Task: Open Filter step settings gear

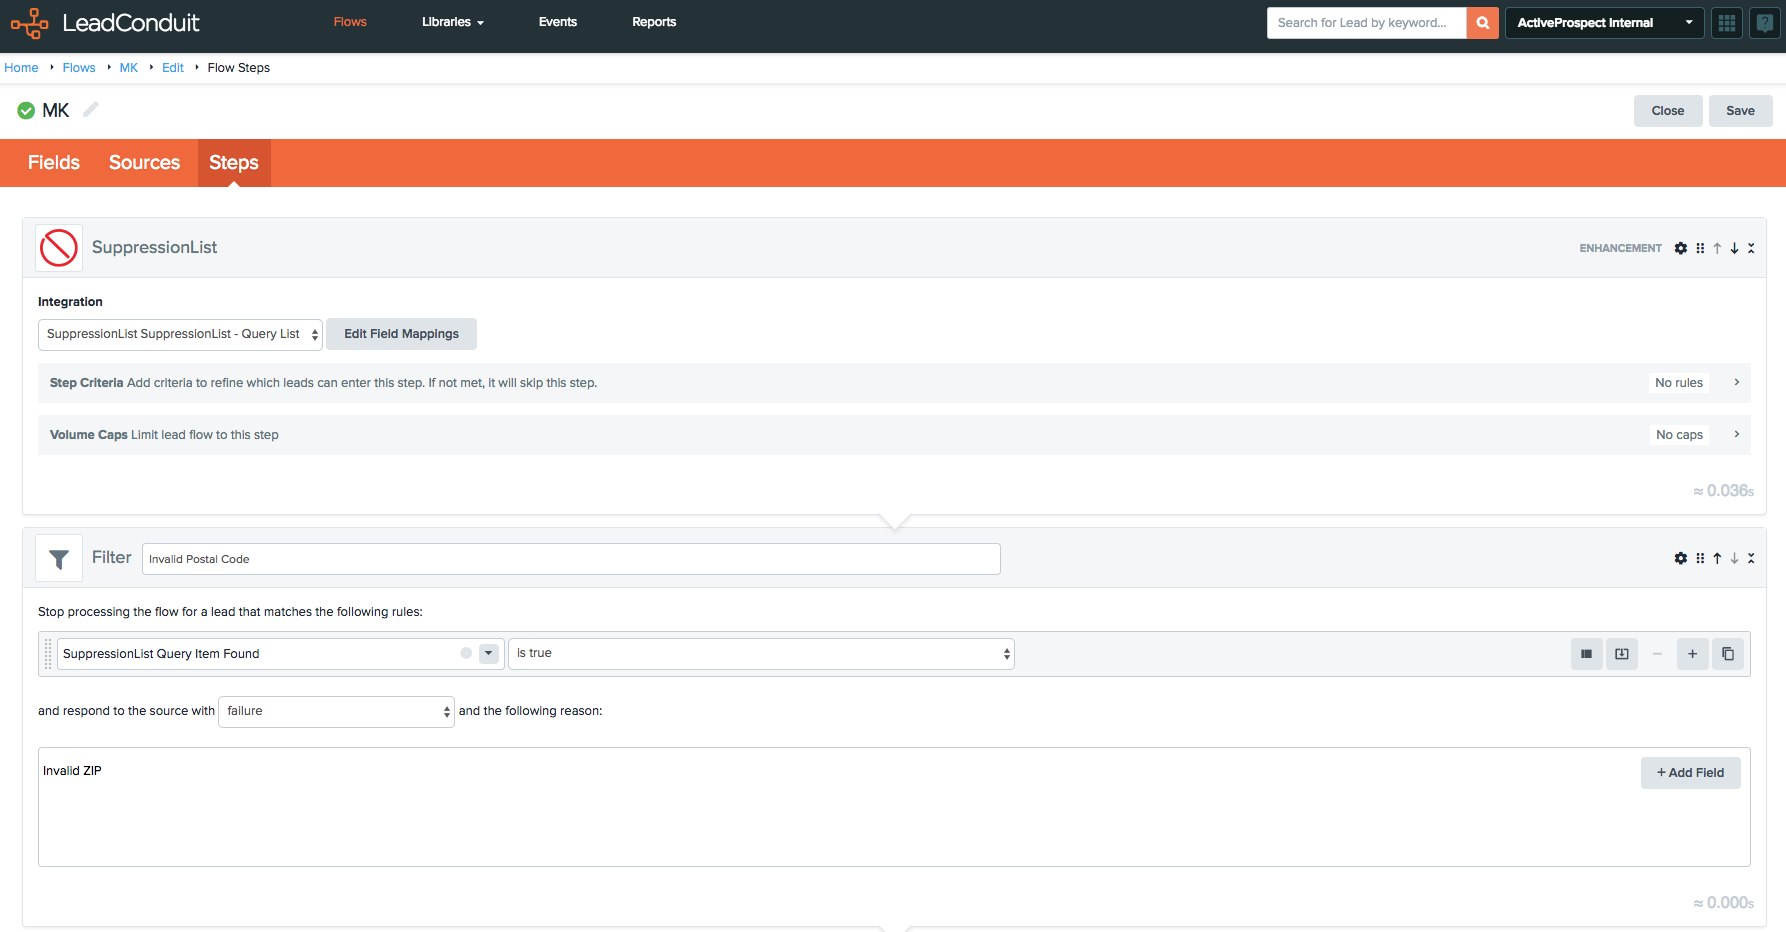Action: [1681, 558]
